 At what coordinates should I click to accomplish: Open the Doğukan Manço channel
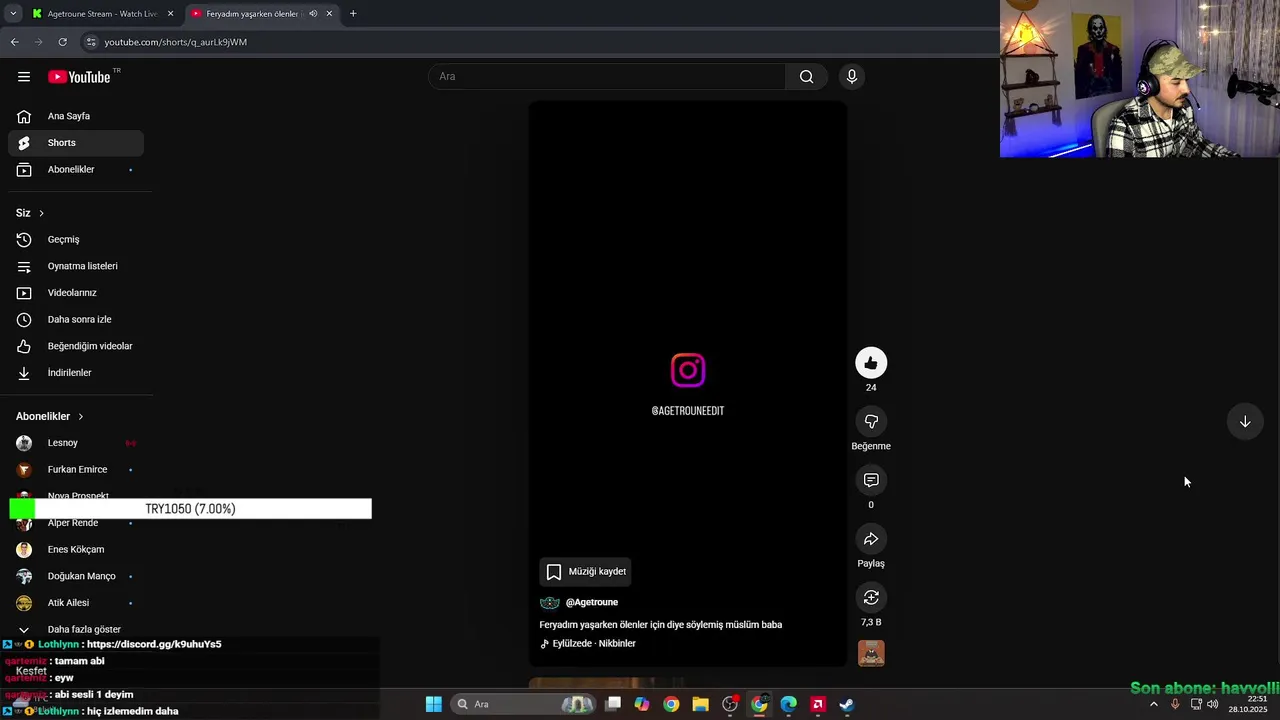(76, 576)
